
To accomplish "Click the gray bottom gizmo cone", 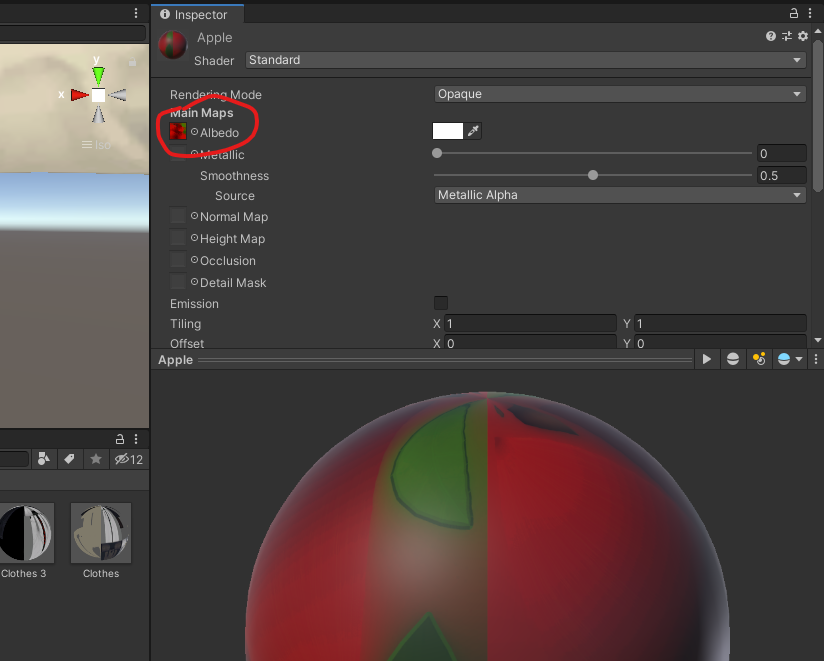I will tap(98, 114).
